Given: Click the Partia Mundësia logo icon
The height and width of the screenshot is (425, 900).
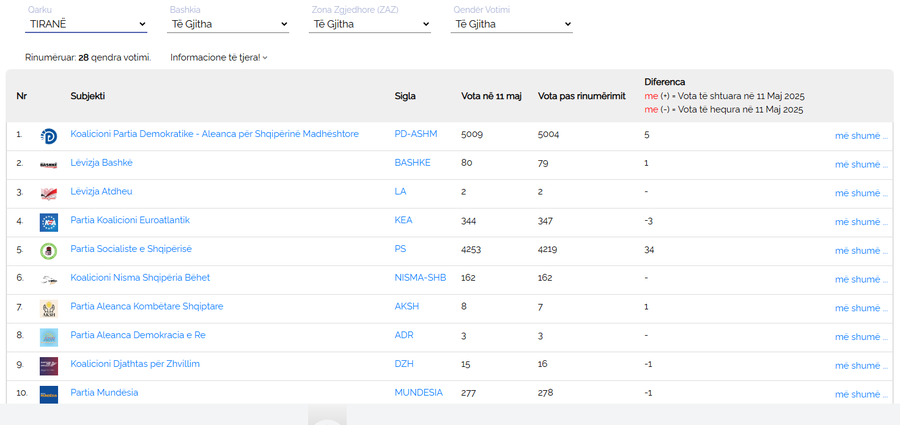Looking at the screenshot, I should (x=49, y=395).
